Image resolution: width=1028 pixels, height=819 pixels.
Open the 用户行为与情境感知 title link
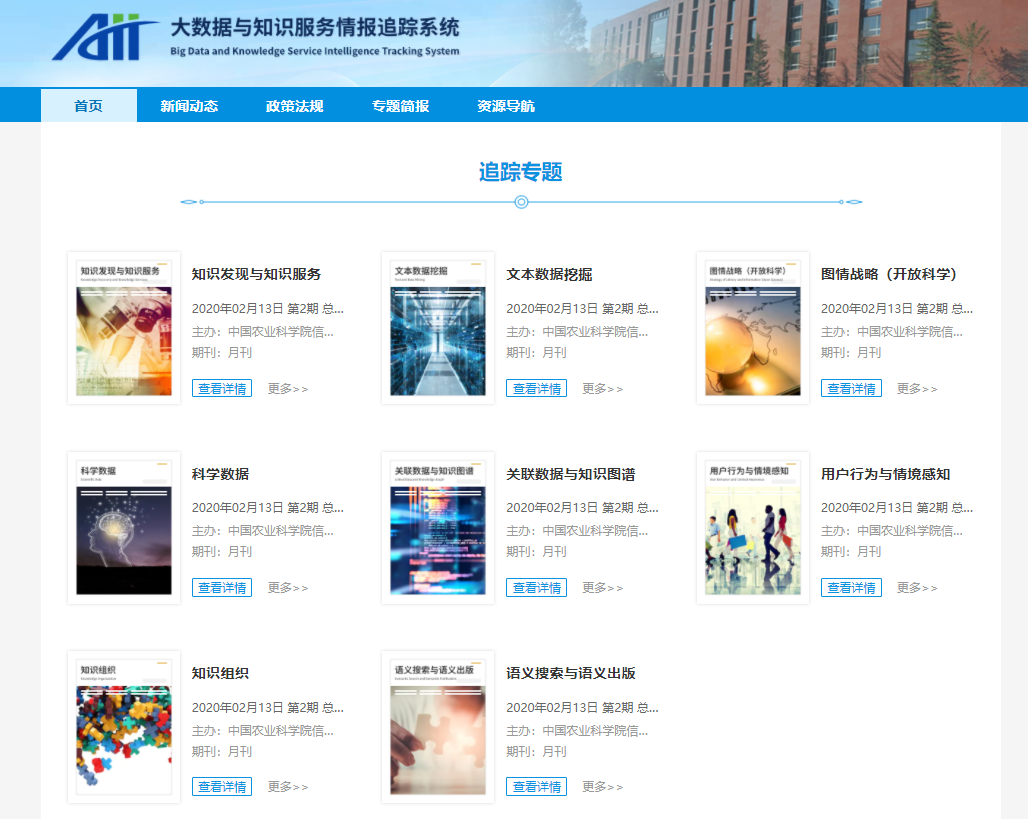point(885,474)
